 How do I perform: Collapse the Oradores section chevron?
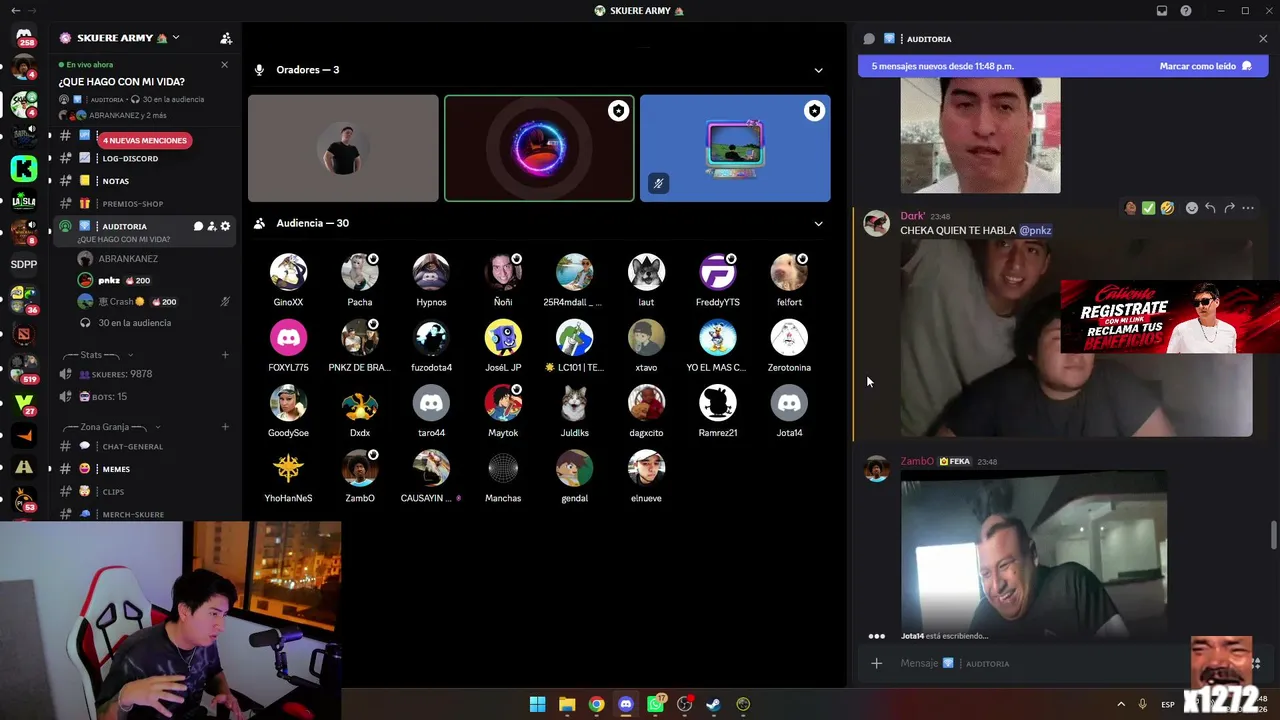click(818, 70)
